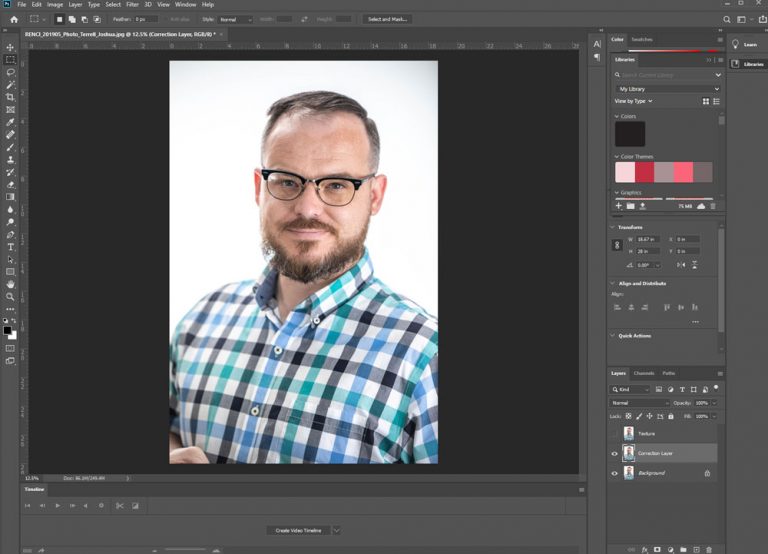Click Create Video Timeline button
The height and width of the screenshot is (554, 768).
click(298, 530)
